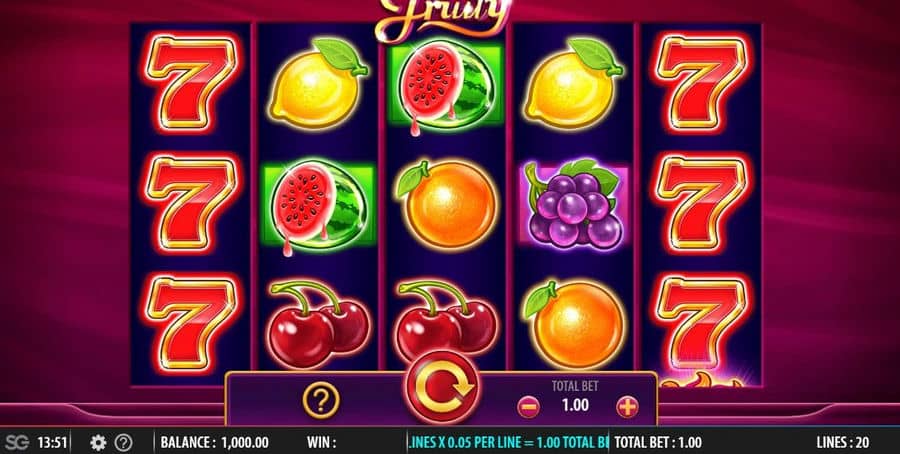Image resolution: width=900 pixels, height=454 pixels.
Task: Open settings gear in the bottom bar
Action: [98, 443]
